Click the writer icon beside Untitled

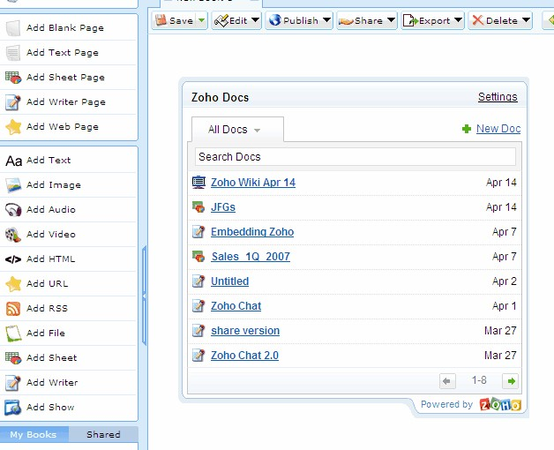198,281
